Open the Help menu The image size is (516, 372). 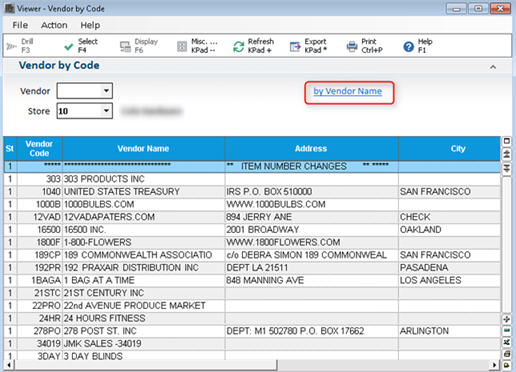pos(90,25)
